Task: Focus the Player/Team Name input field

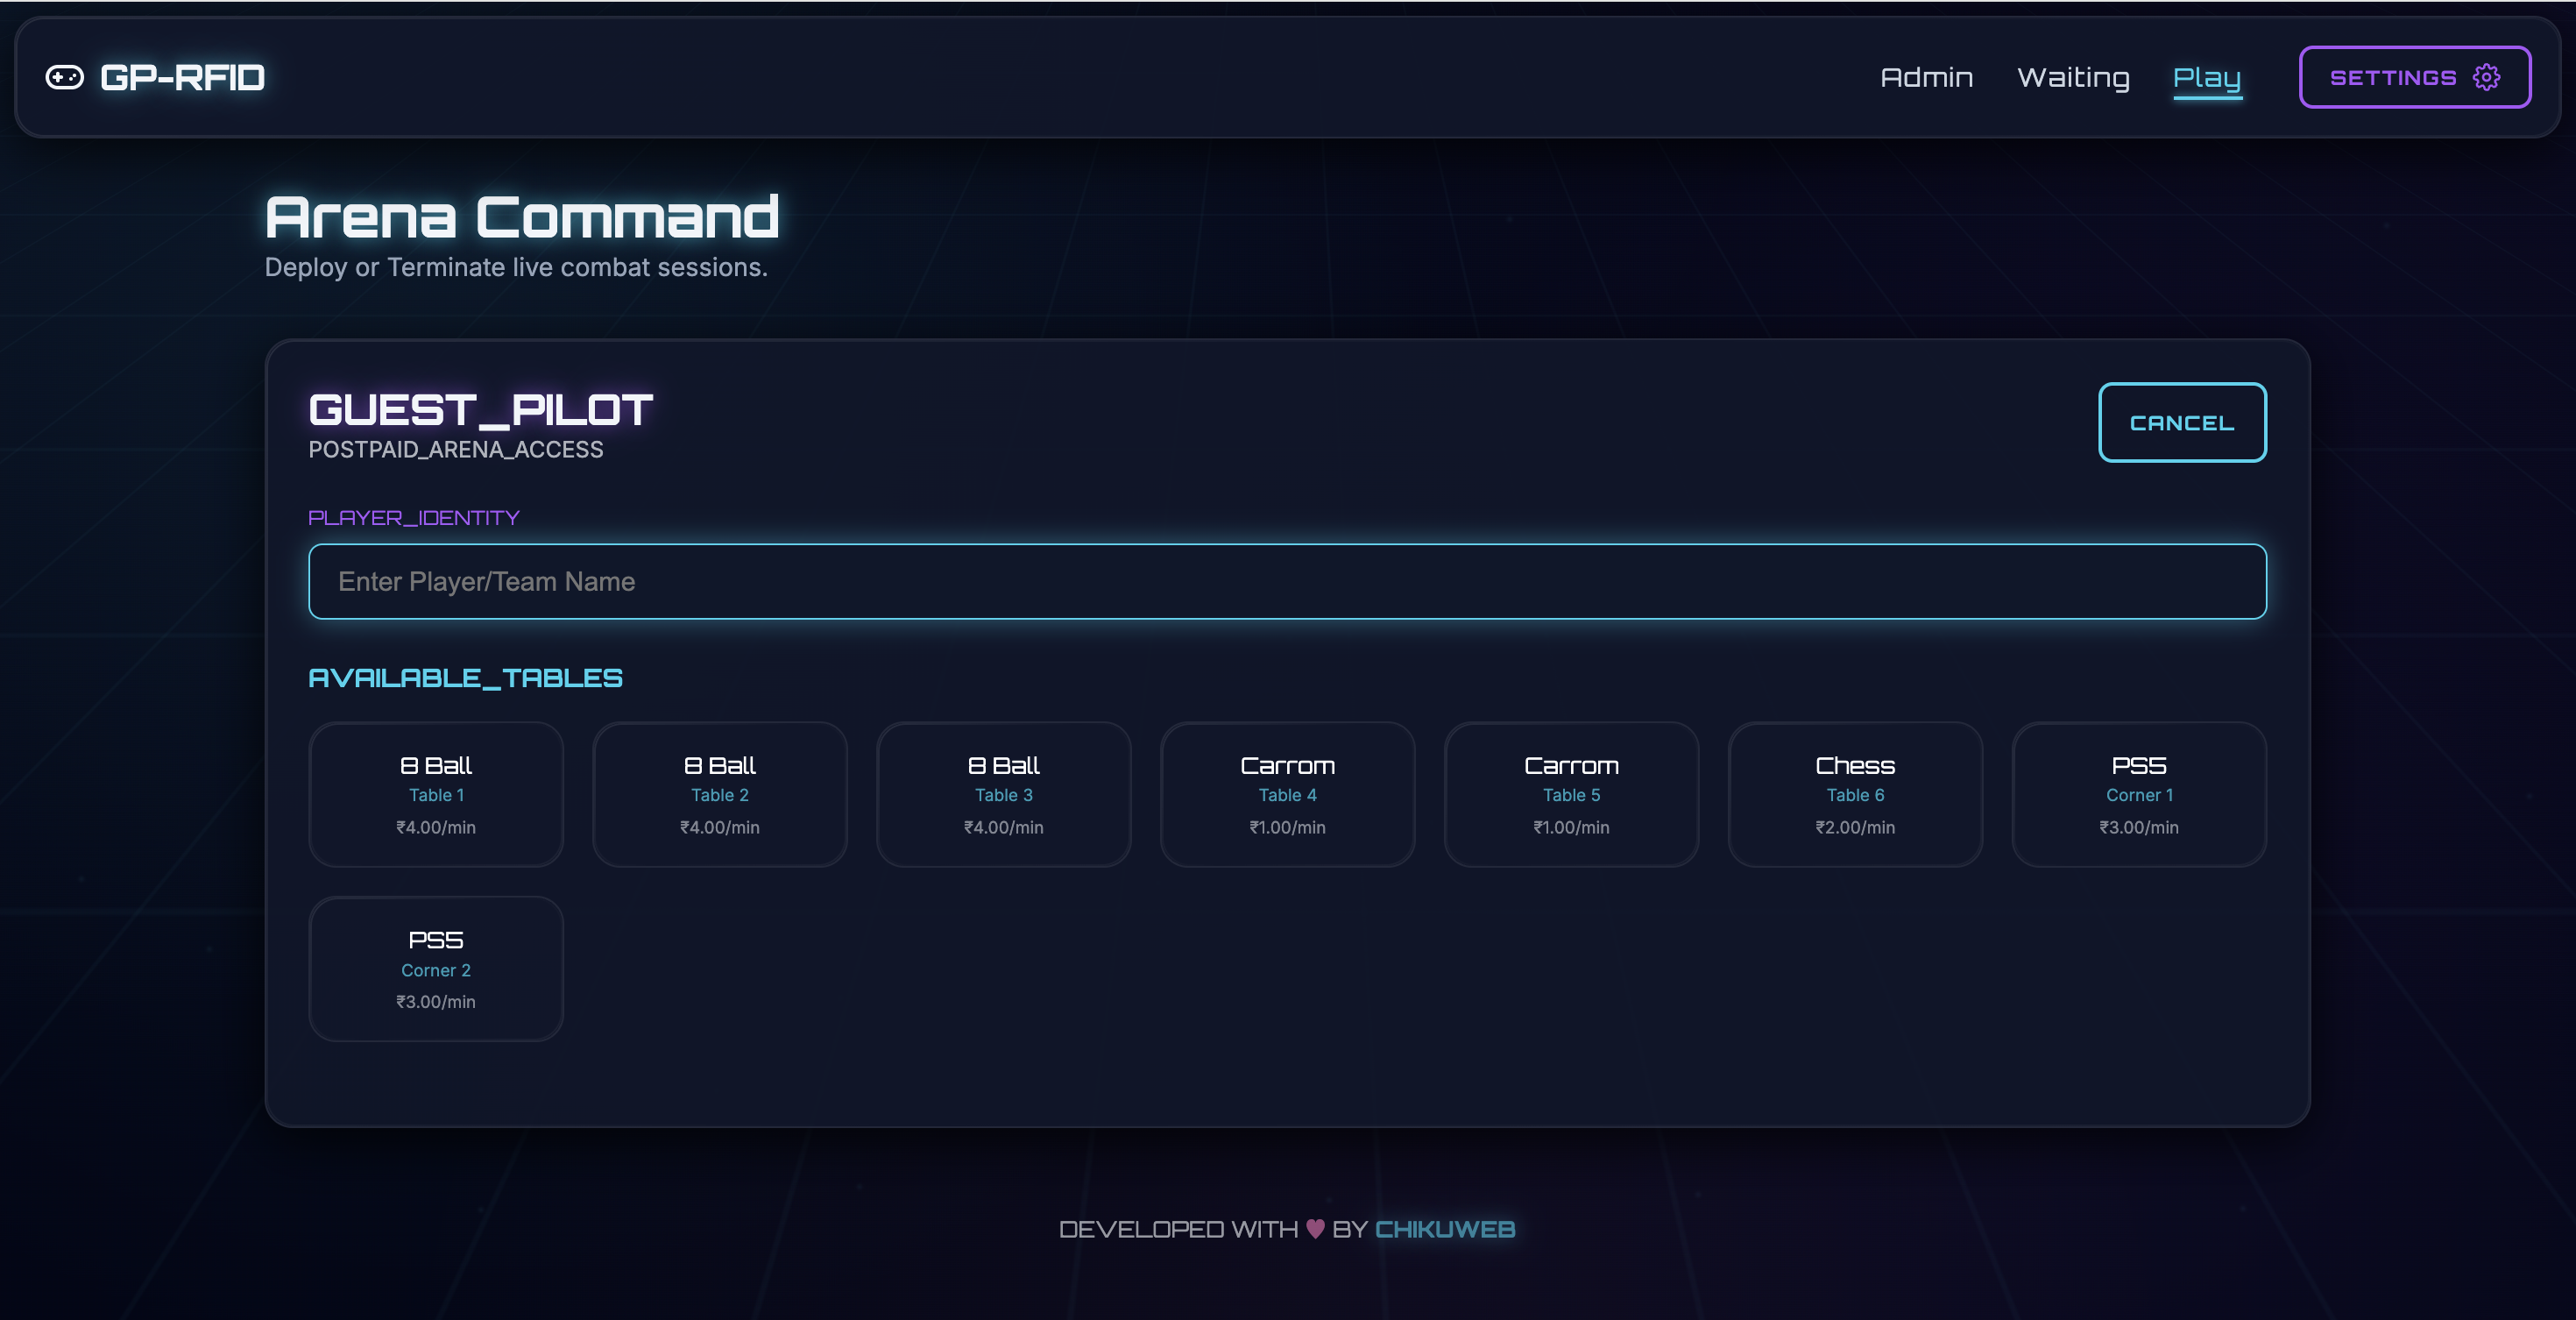Action: [x=1286, y=581]
